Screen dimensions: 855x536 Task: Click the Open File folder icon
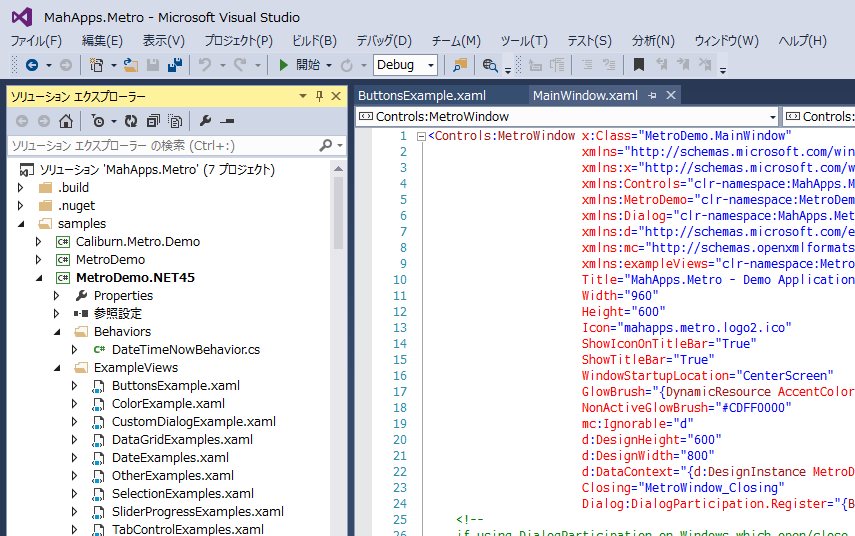(x=131, y=65)
